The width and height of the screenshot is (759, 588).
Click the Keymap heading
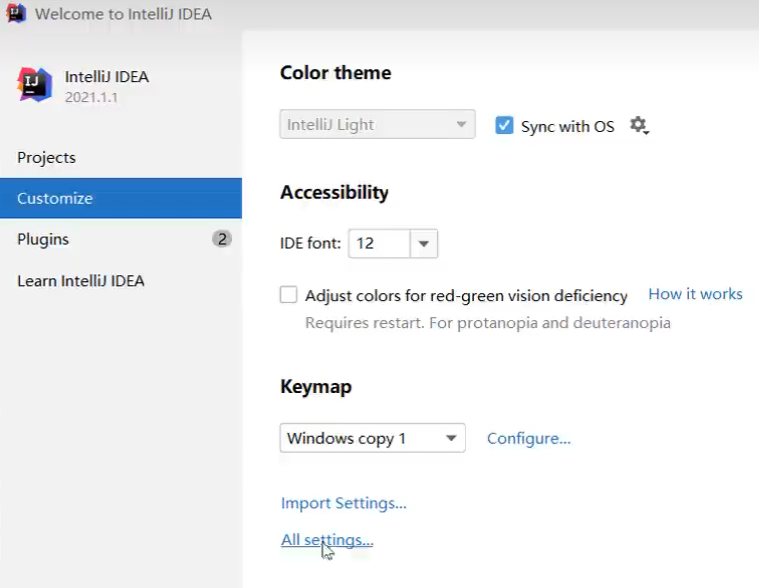pyautogui.click(x=316, y=387)
